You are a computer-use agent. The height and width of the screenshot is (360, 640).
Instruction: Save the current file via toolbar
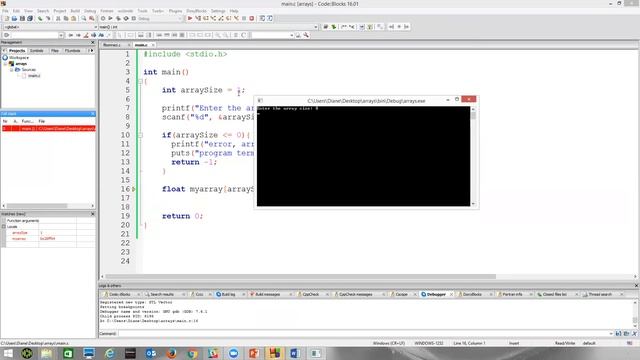click(x=22, y=18)
